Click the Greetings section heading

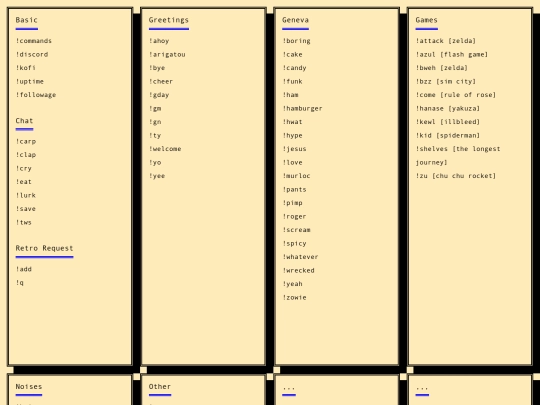(x=169, y=20)
